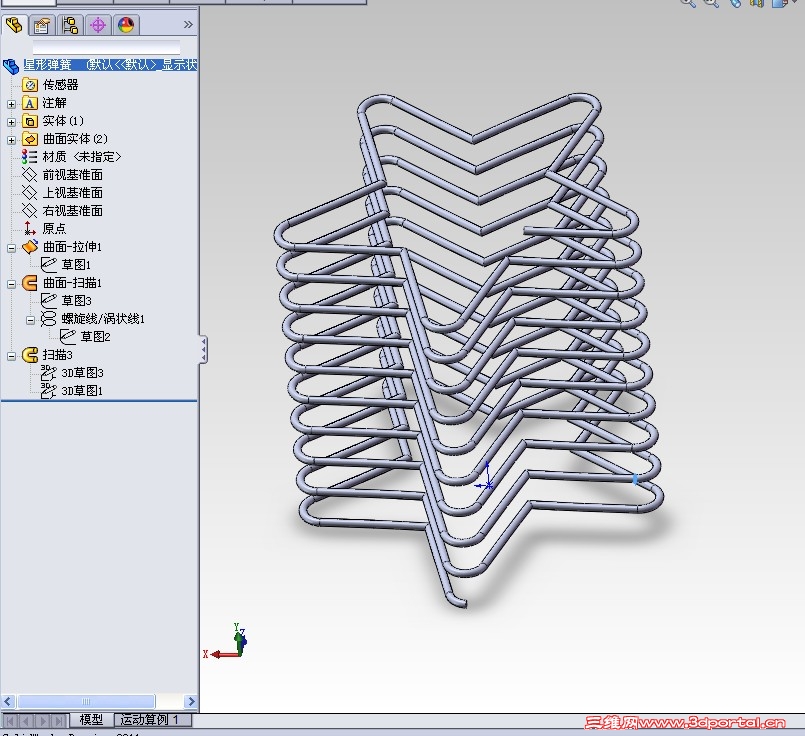Click the 传感器 text label
Screen dimensions: 805x736
tap(61, 85)
